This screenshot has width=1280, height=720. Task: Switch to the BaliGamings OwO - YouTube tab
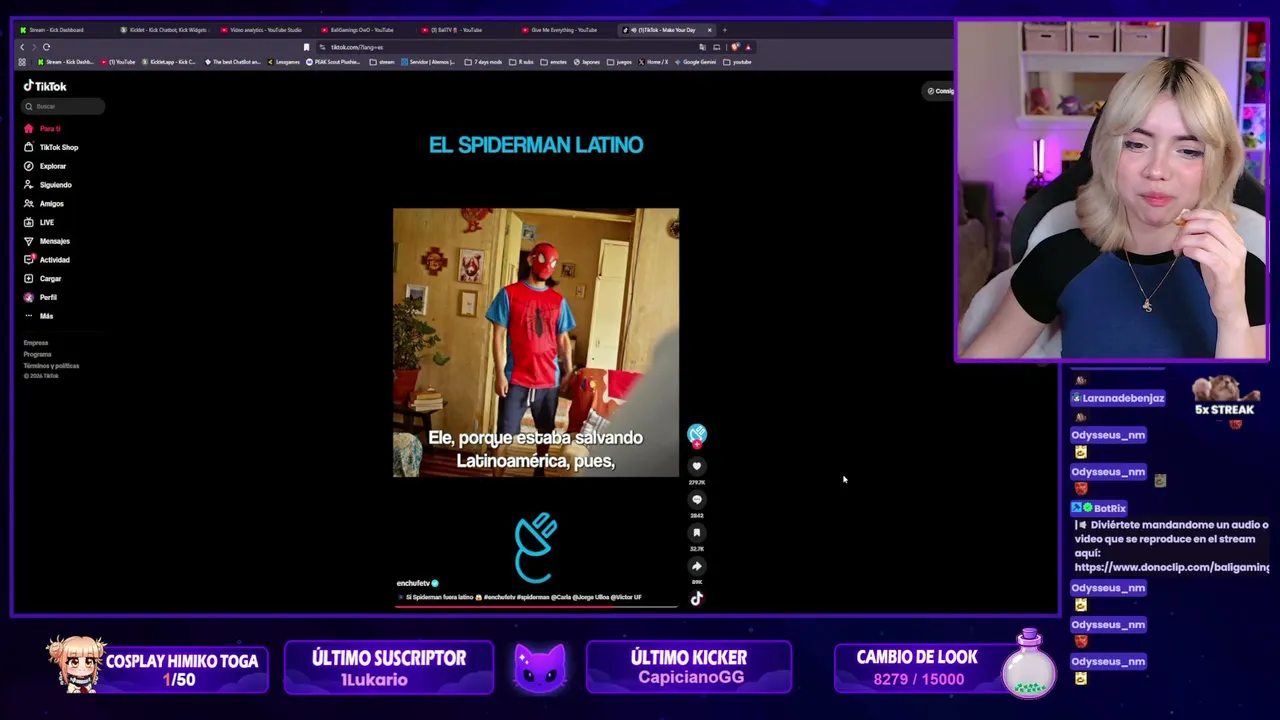[x=364, y=30]
